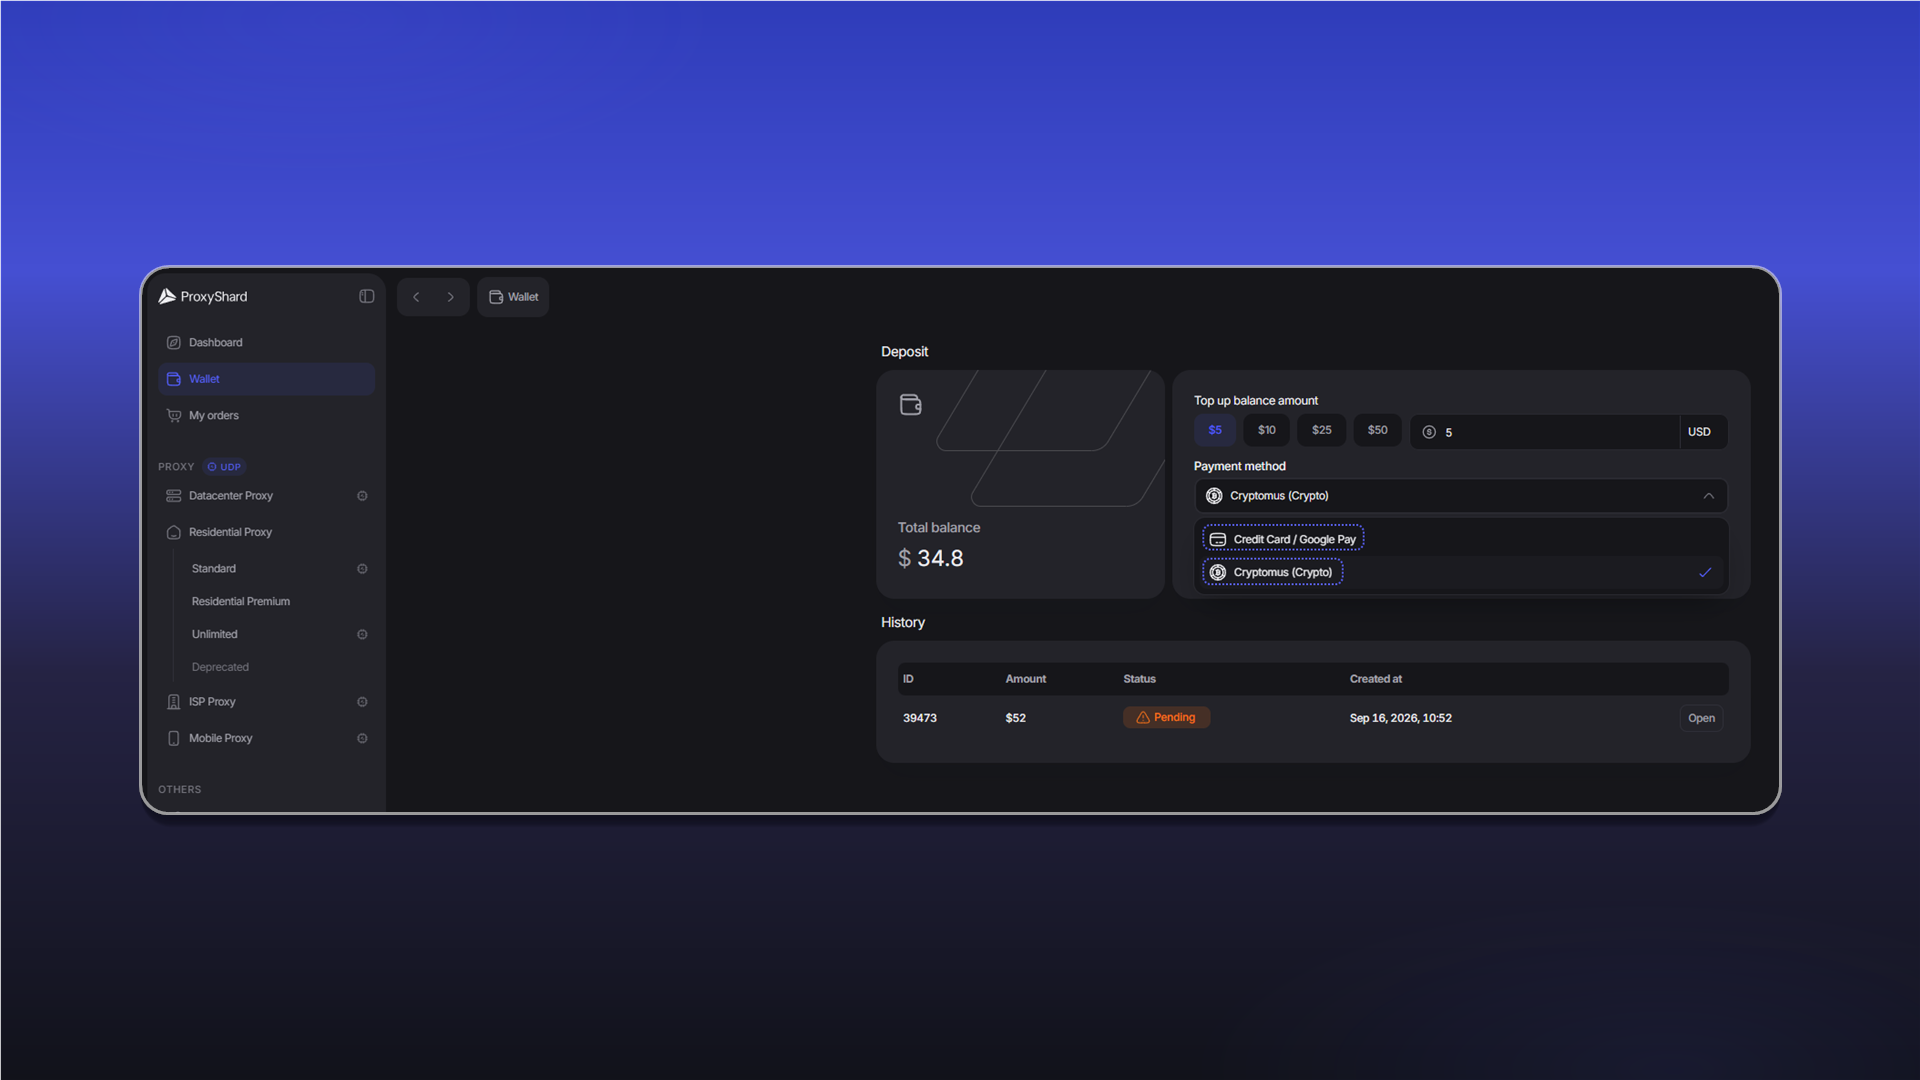This screenshot has height=1080, width=1920.
Task: Open transaction 39473
Action: [1701, 719]
